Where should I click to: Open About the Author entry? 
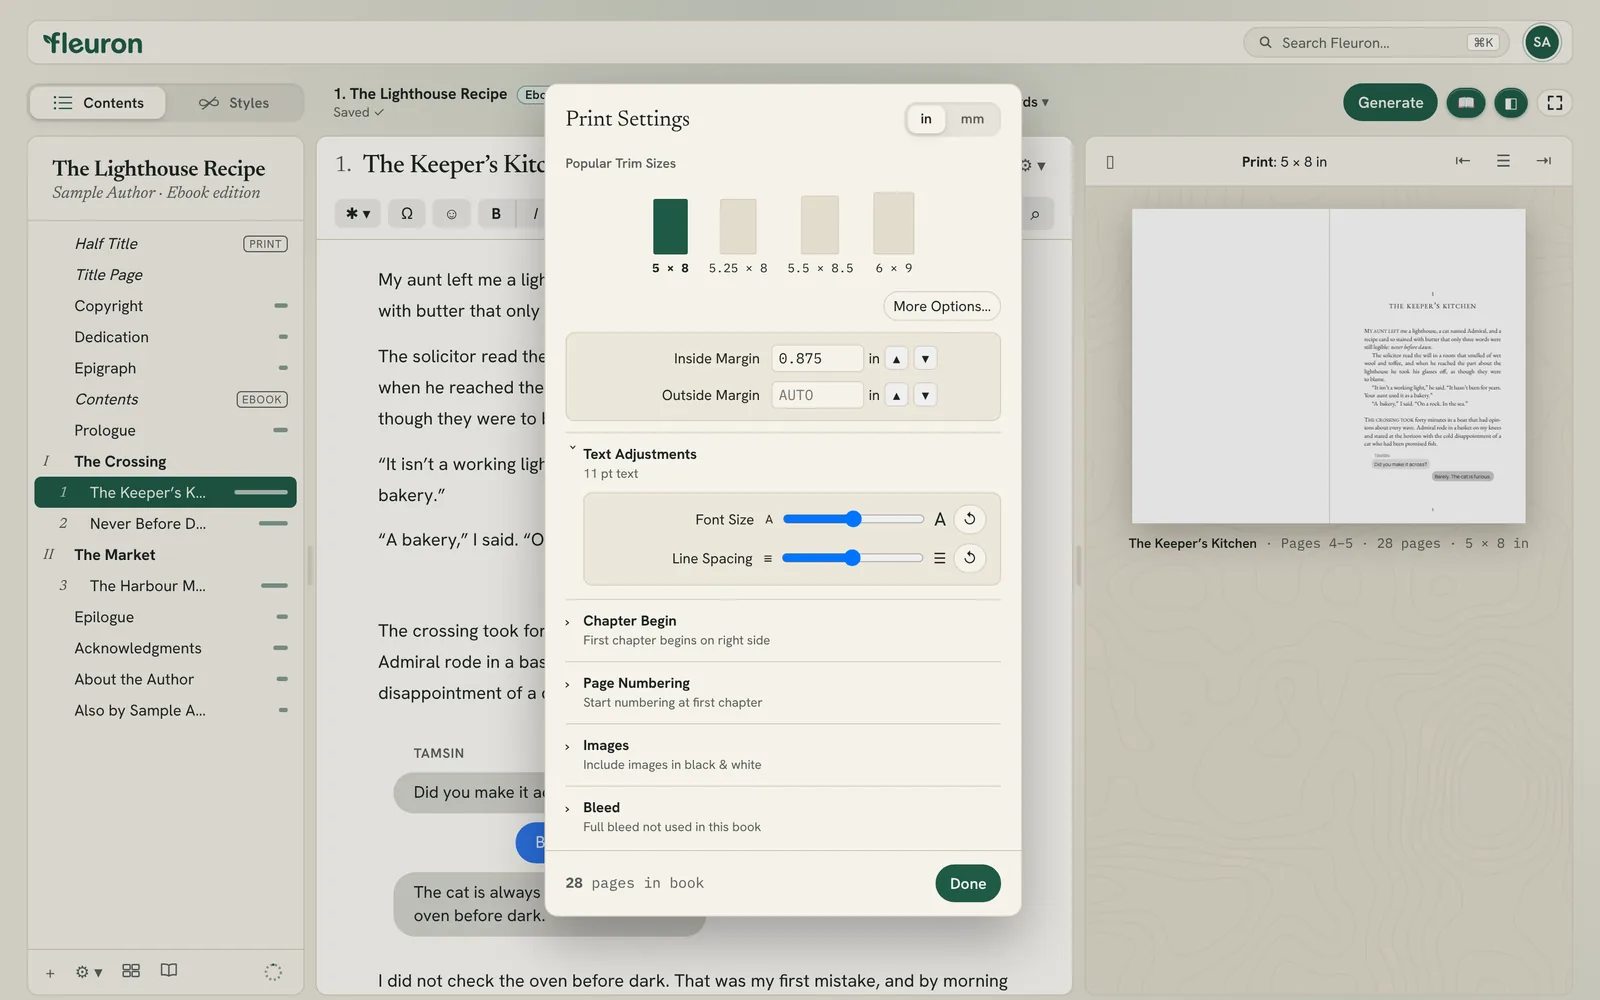point(166,679)
